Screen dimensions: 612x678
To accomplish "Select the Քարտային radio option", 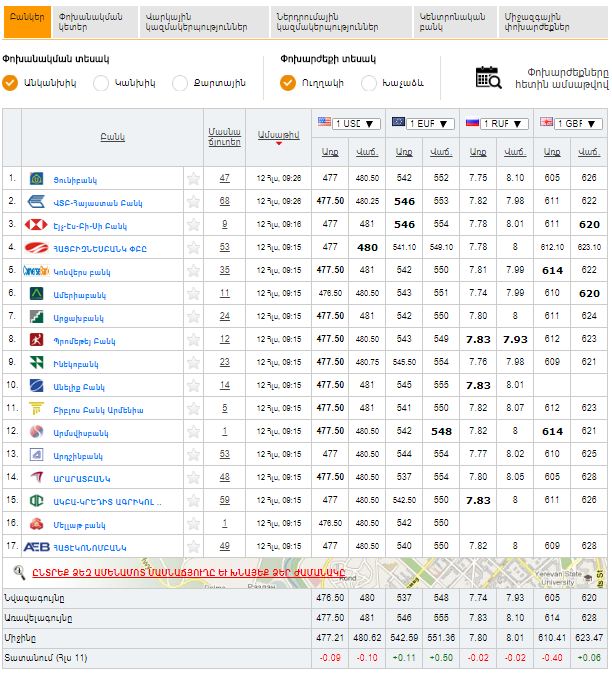I will [180, 83].
